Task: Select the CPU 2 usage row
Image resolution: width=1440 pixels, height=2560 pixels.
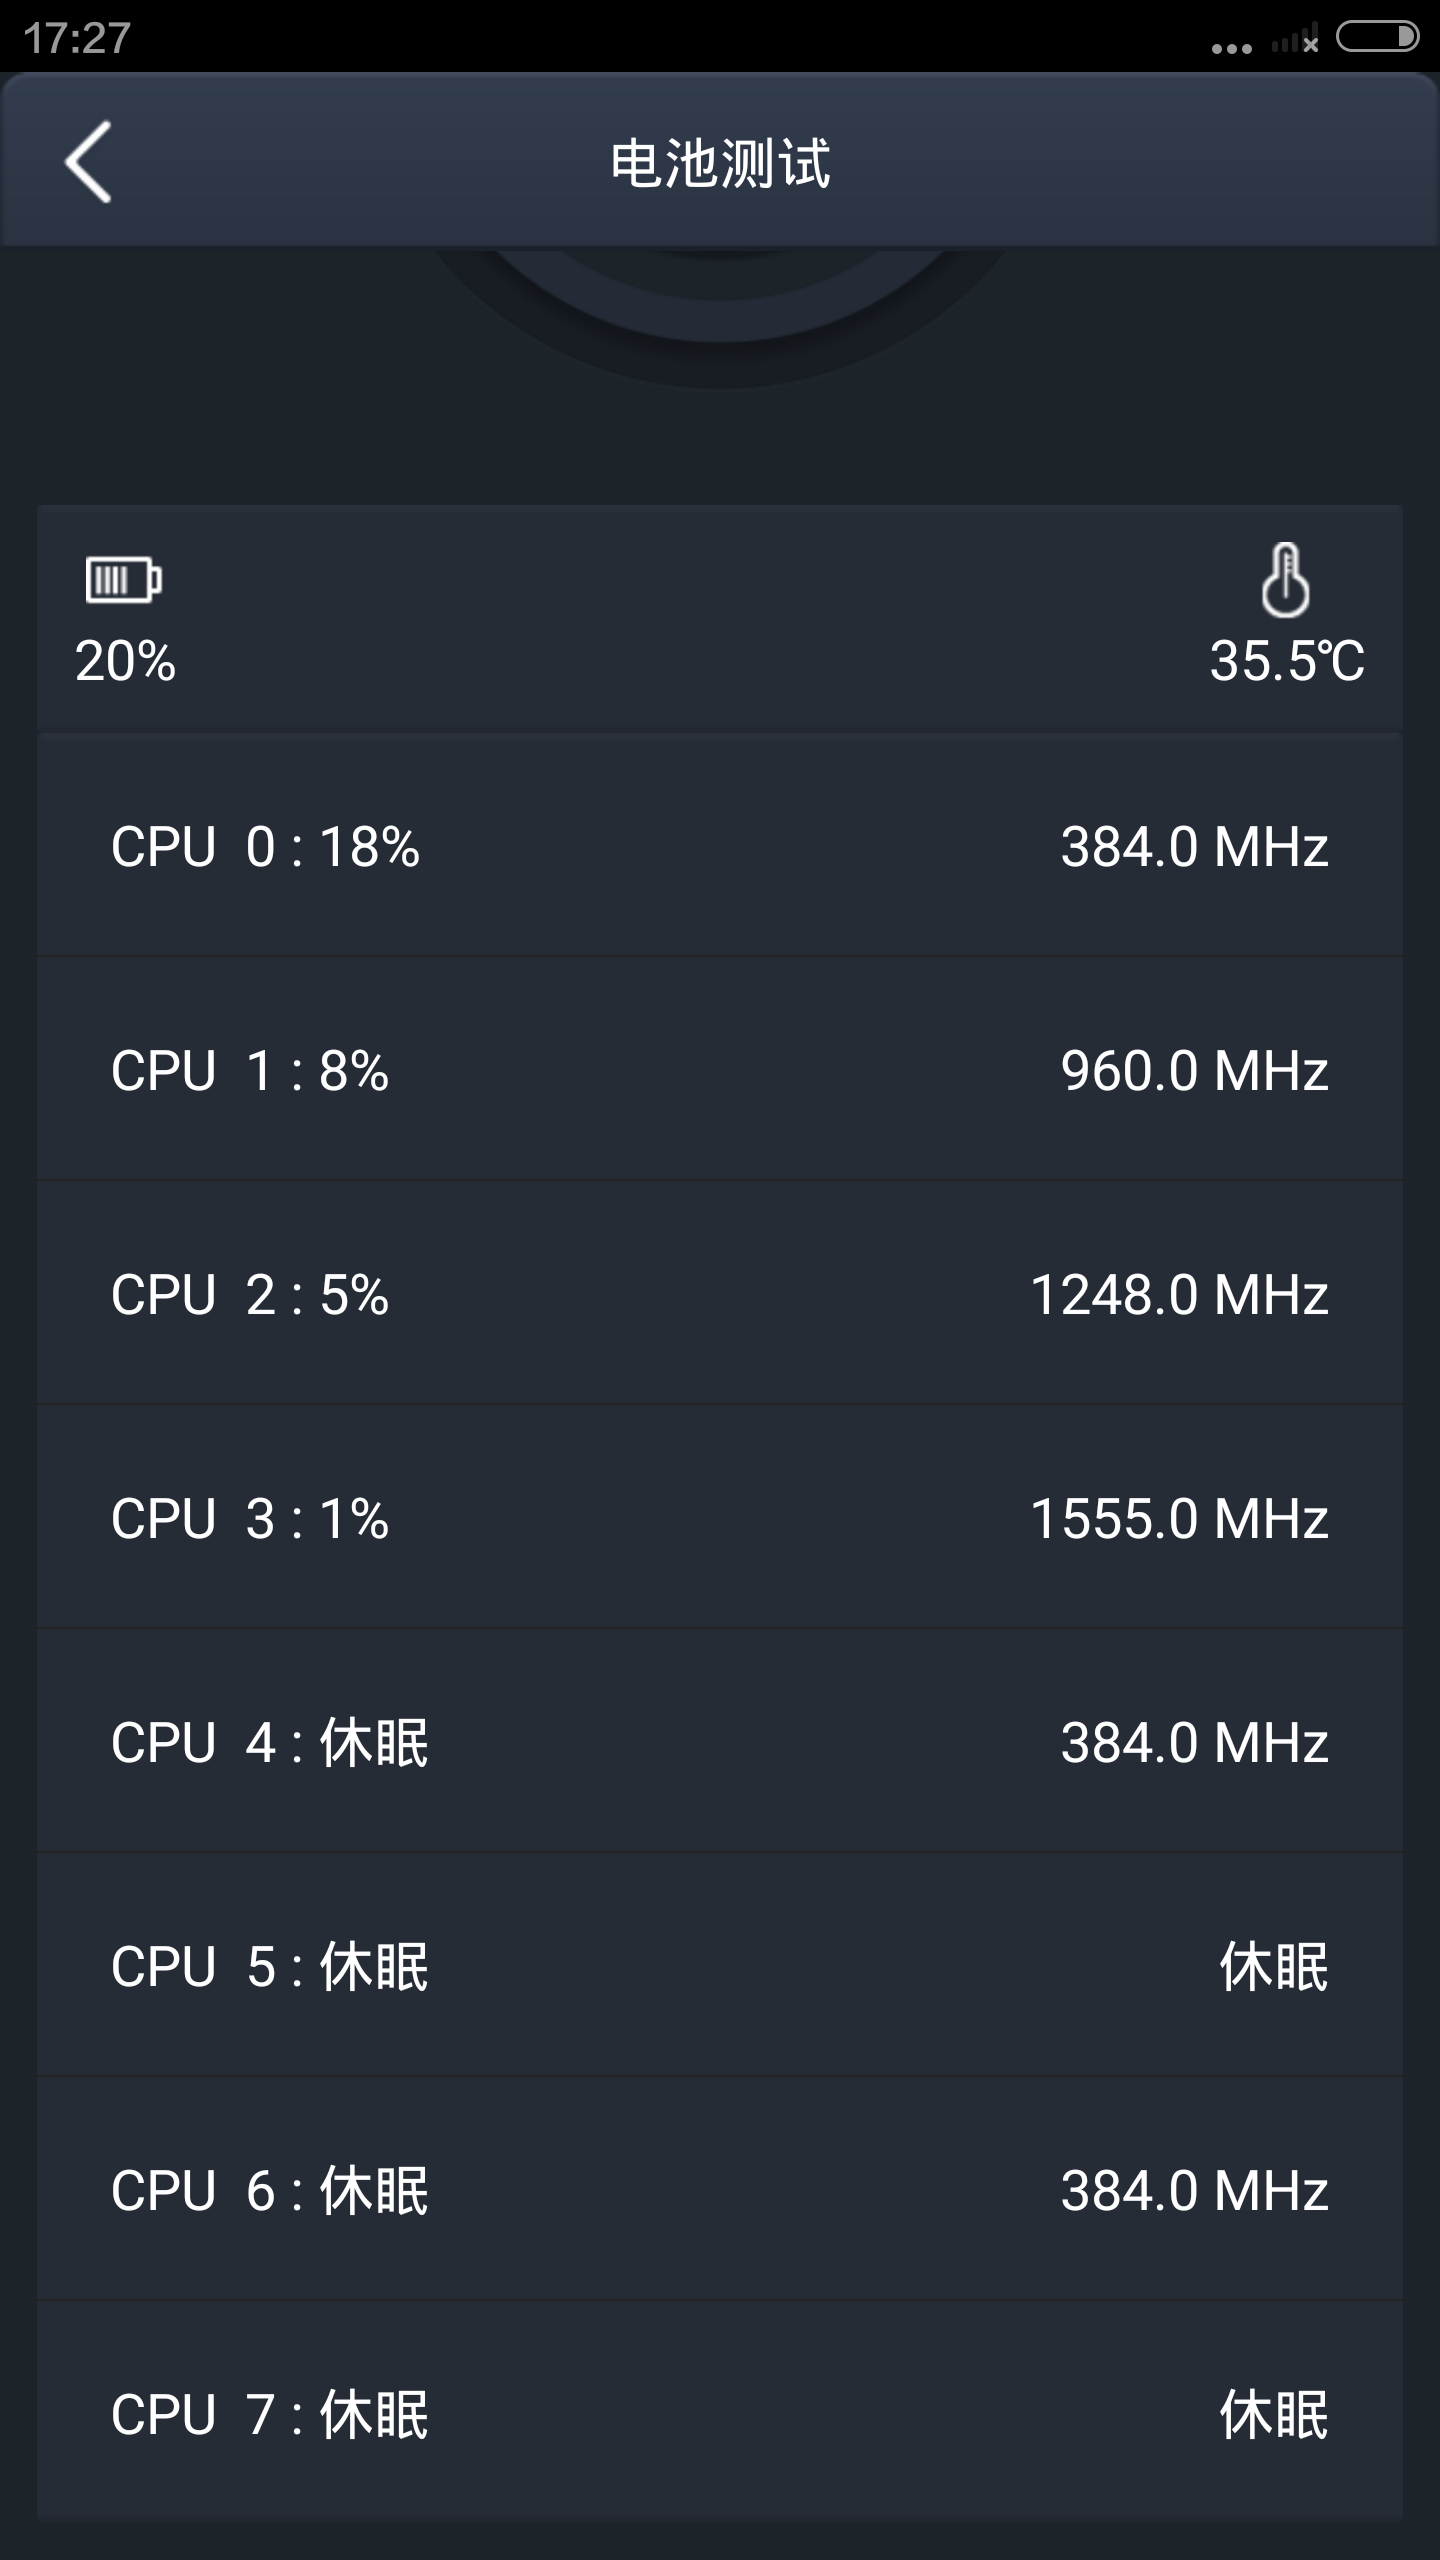Action: pyautogui.click(x=720, y=1294)
